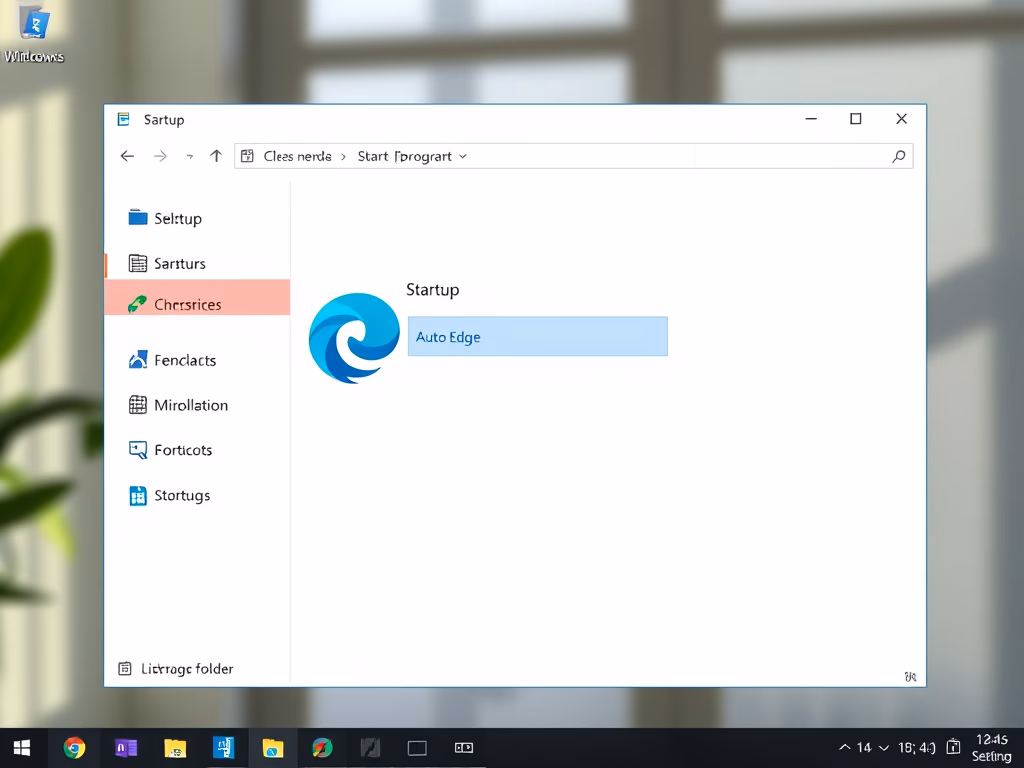Open the address bar dropdown chevron
1024x768 pixels.
coord(463,156)
